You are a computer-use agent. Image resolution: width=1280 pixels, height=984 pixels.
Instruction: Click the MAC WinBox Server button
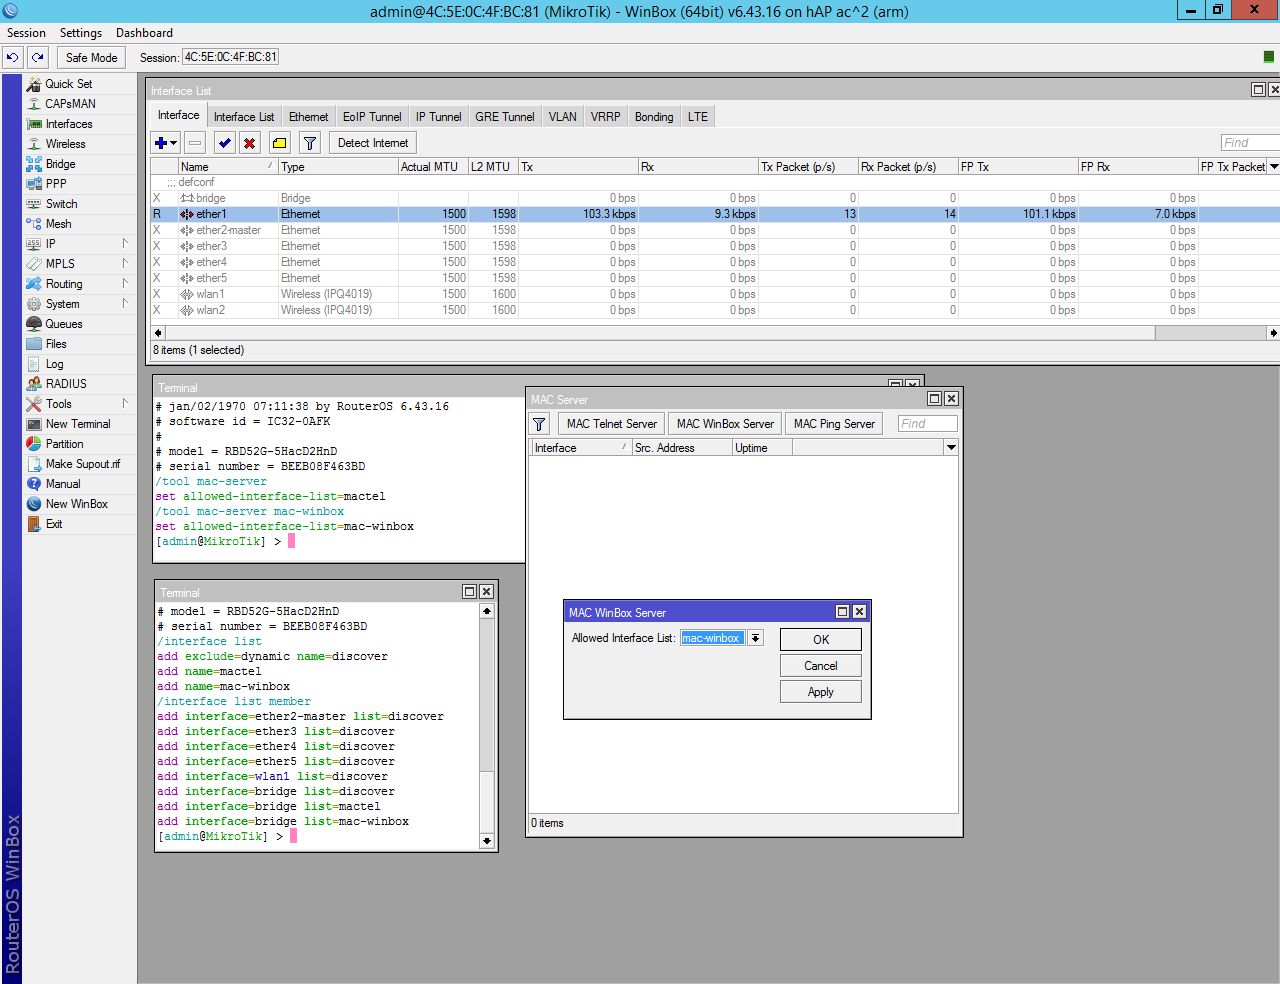(x=725, y=424)
